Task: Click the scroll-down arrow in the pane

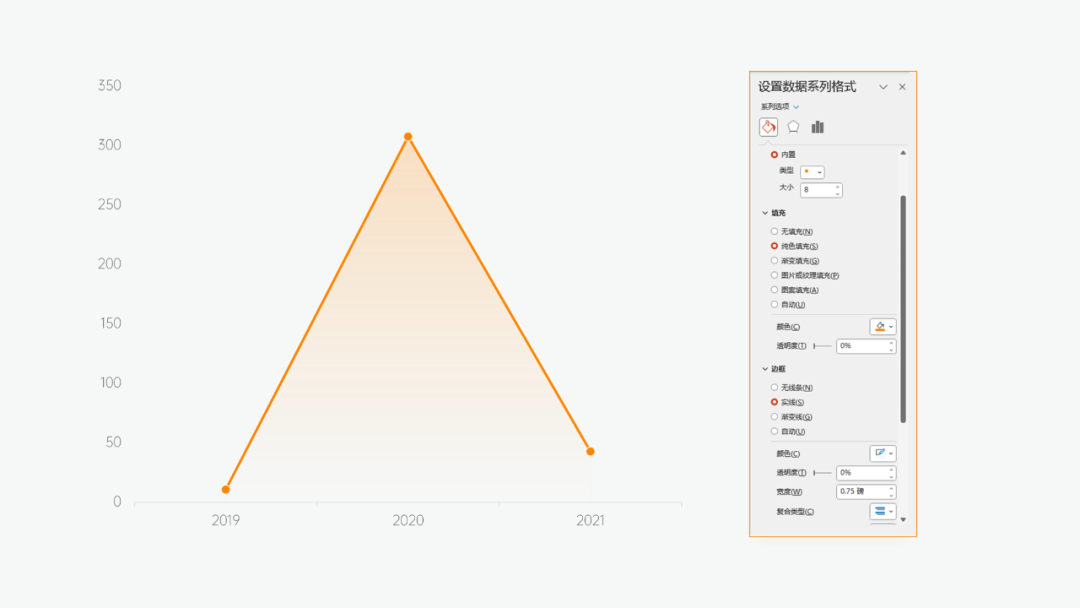Action: pyautogui.click(x=903, y=519)
